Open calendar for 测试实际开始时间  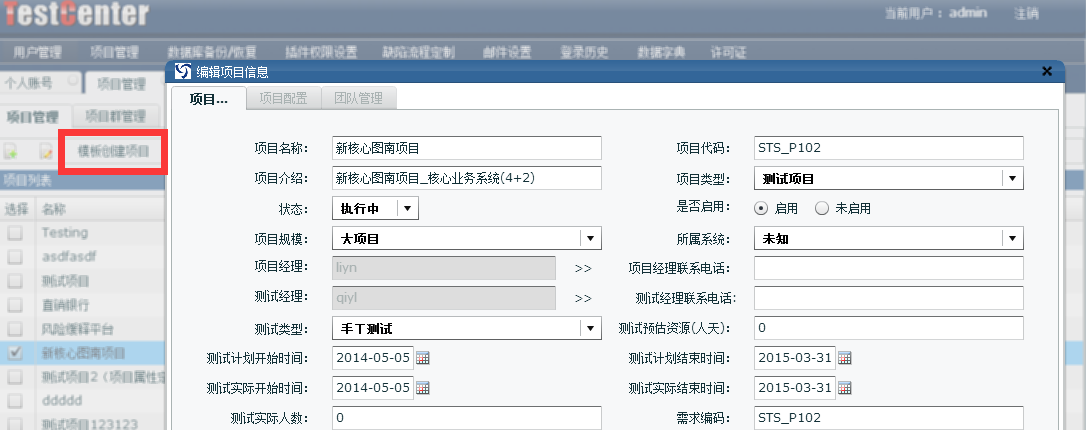(x=422, y=388)
